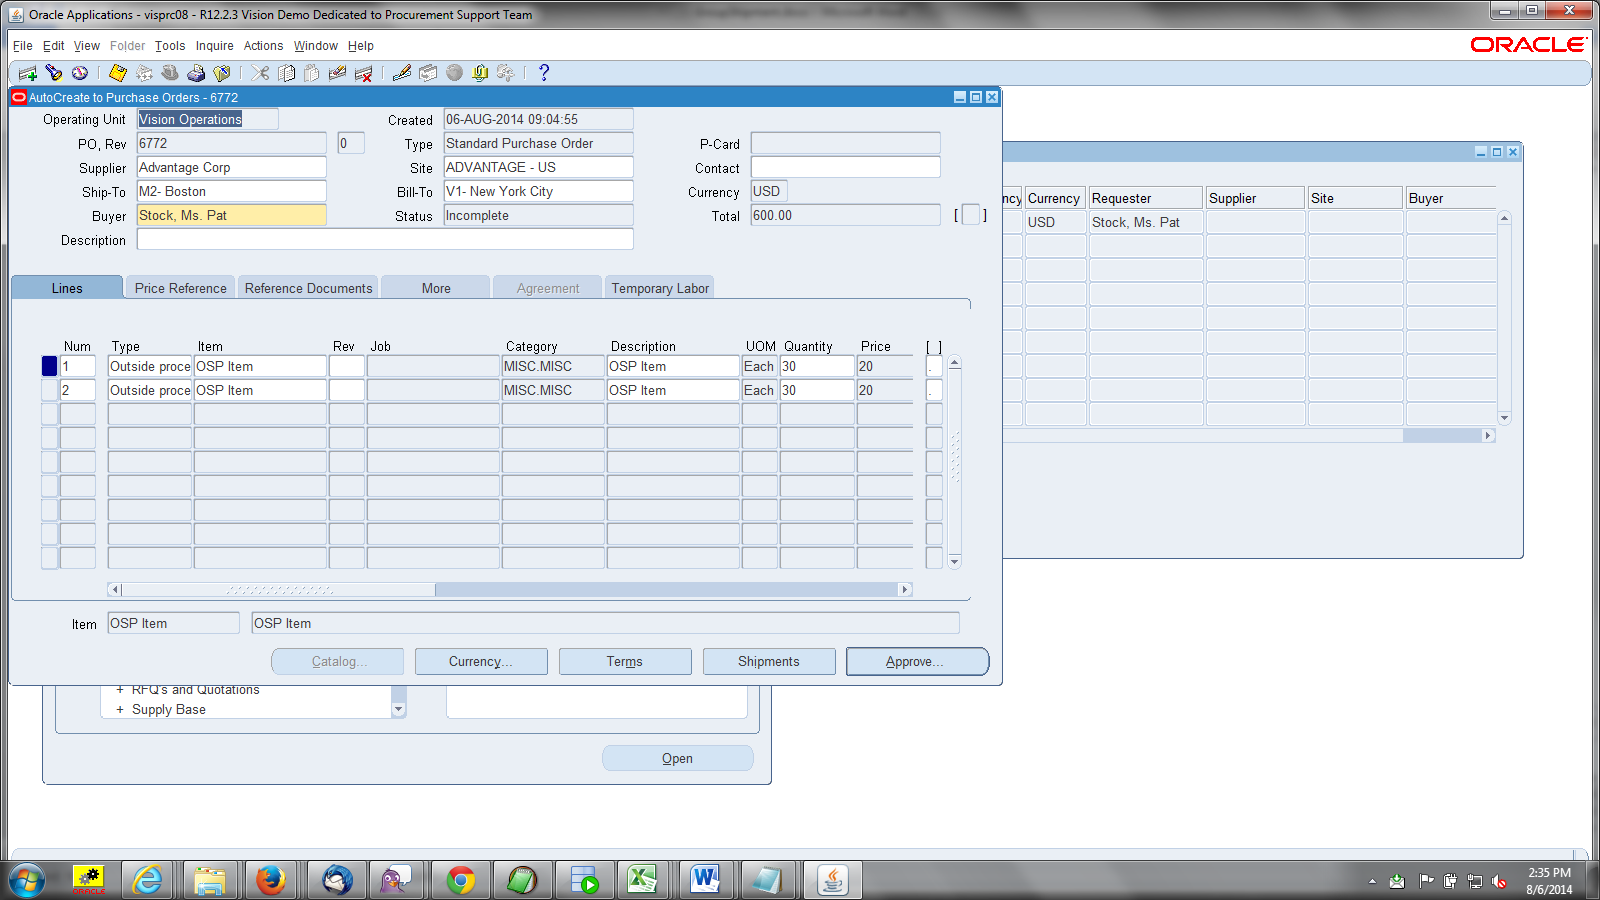Viewport: 1600px width, 900px height.
Task: Click the Cut scissors toolbar icon
Action: click(x=260, y=73)
